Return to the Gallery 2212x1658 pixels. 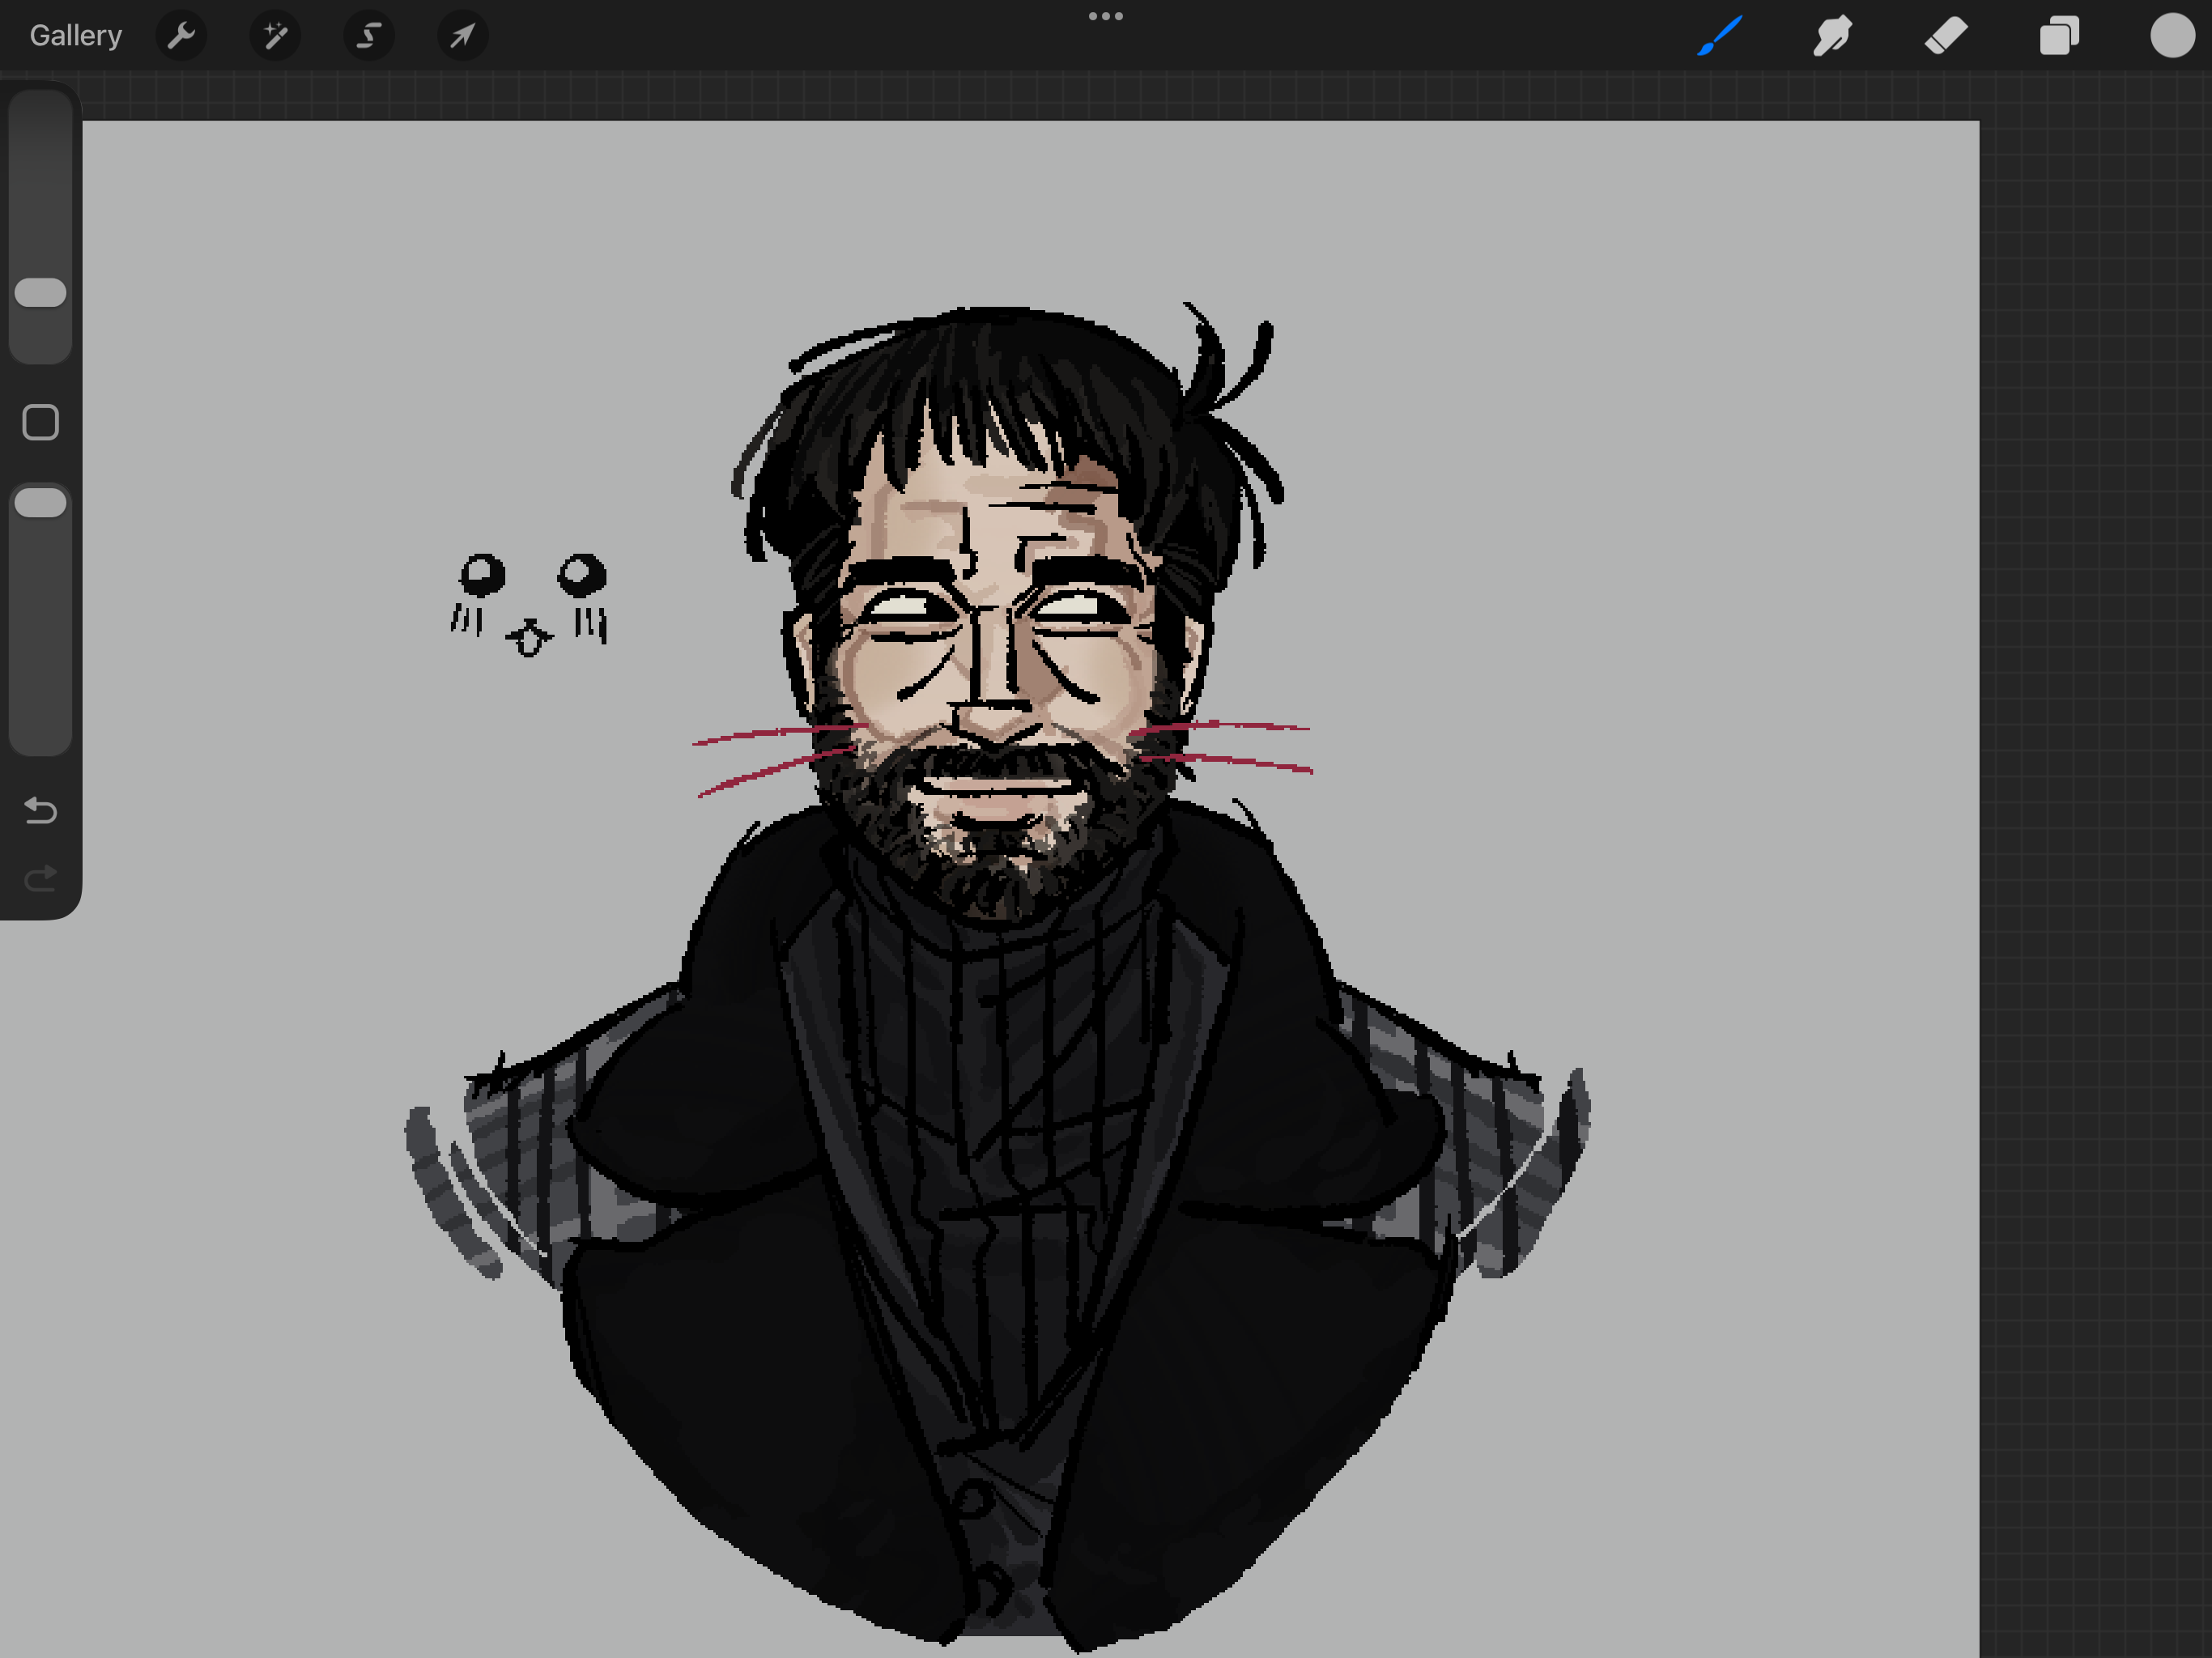point(75,36)
